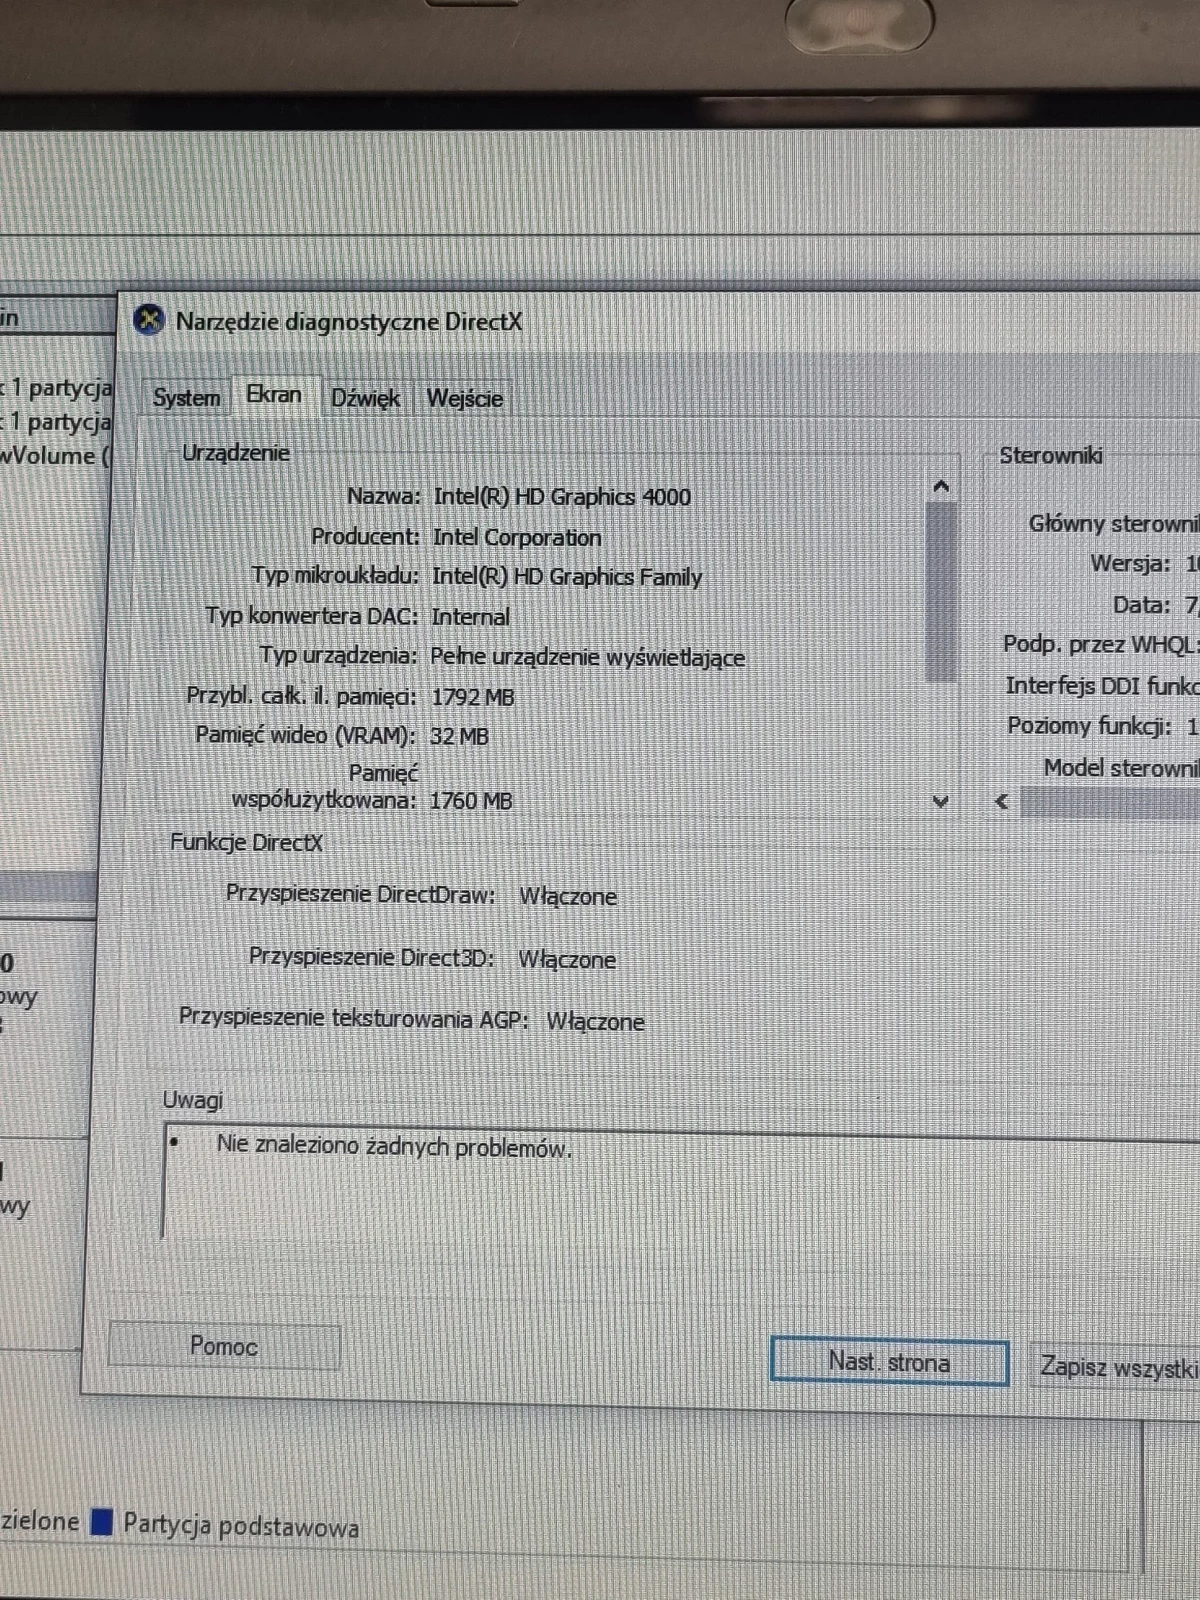The width and height of the screenshot is (1200, 1600).
Task: Click the Urządzenie list scroll-up arrow
Action: coord(940,487)
